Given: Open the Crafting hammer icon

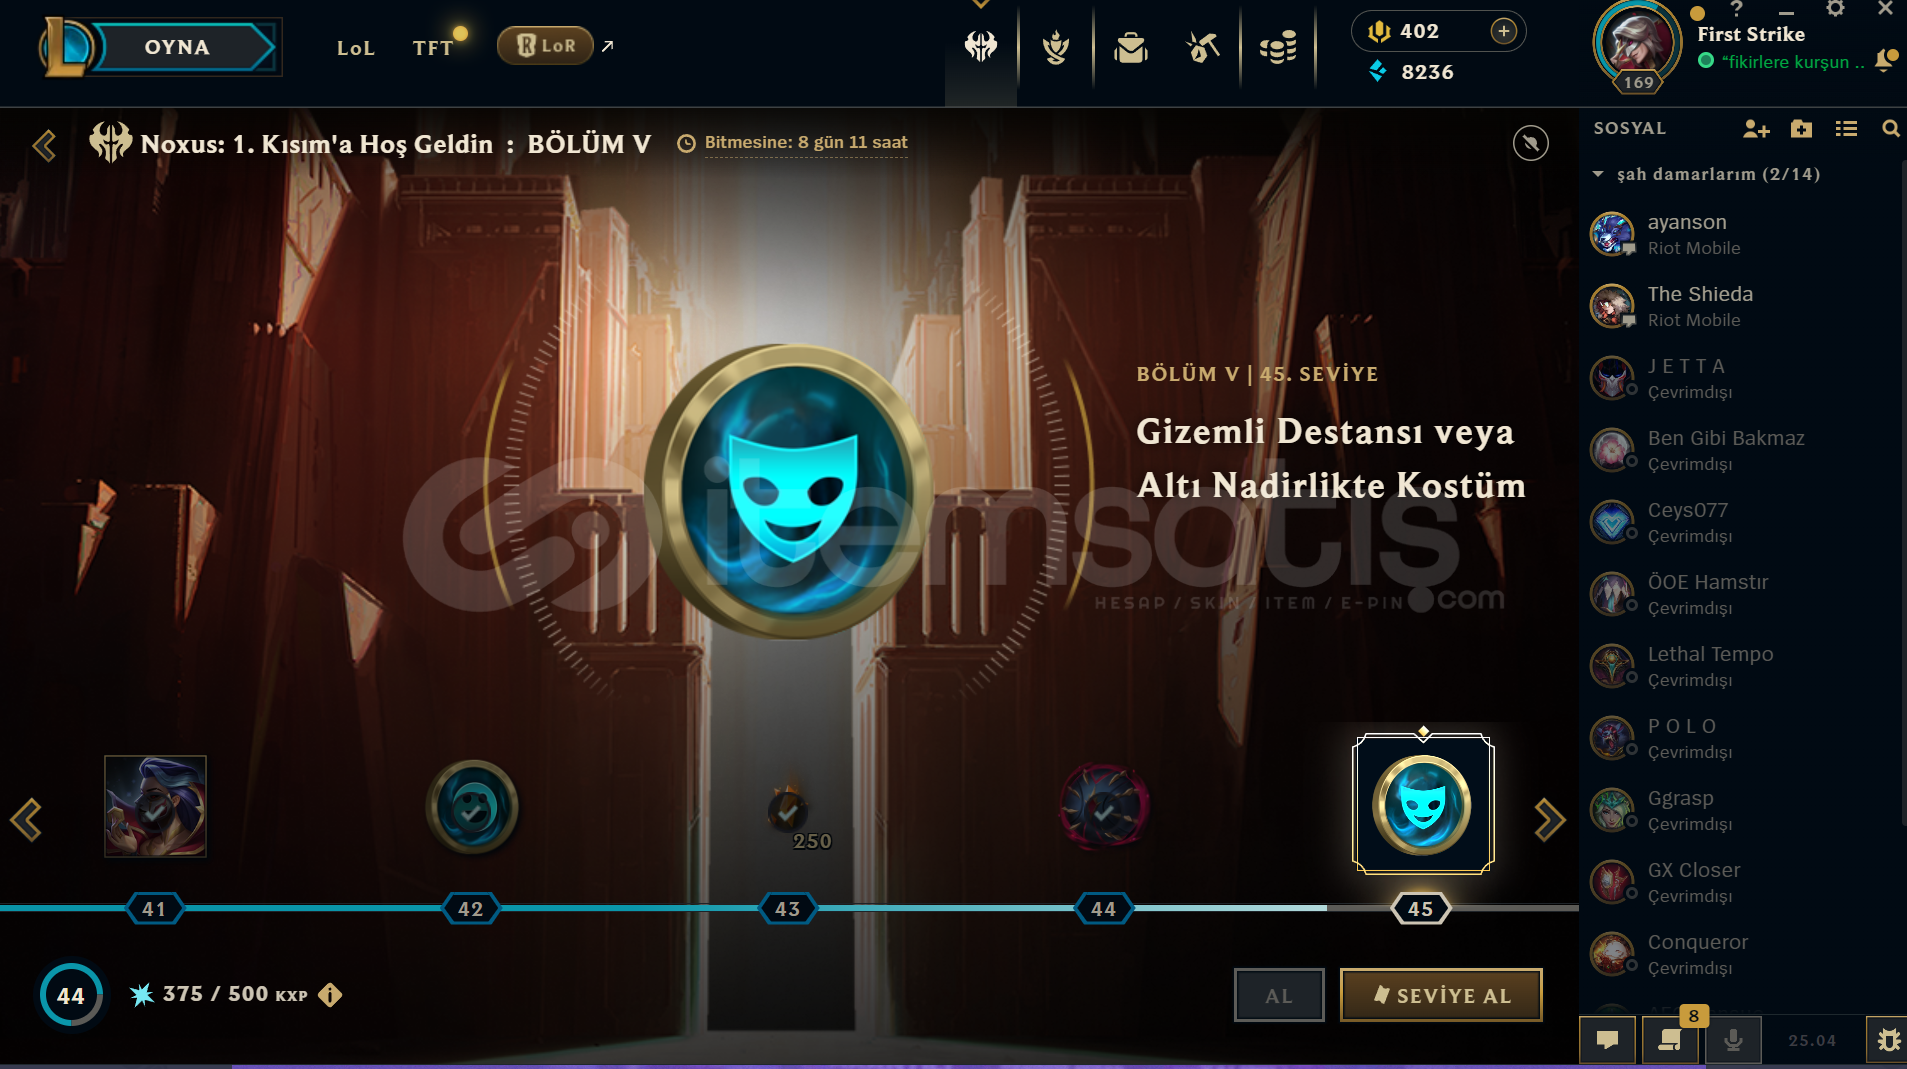Looking at the screenshot, I should tap(1203, 47).
